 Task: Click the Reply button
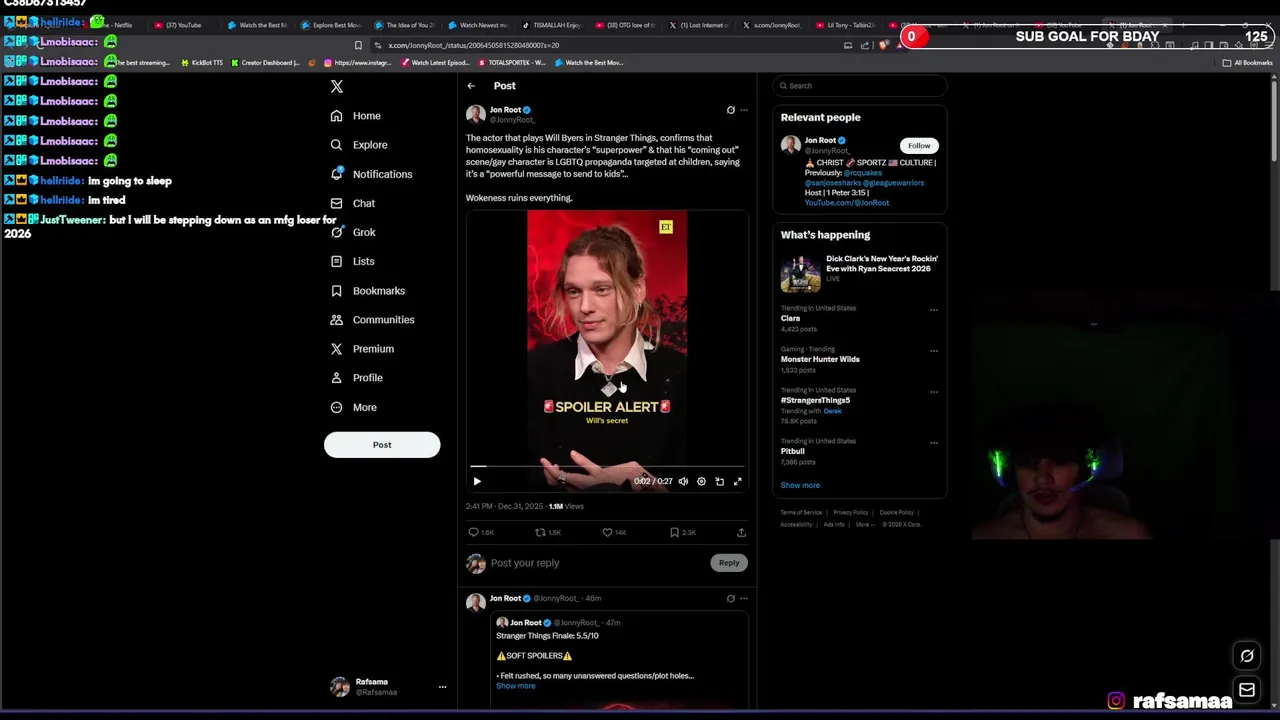point(729,563)
